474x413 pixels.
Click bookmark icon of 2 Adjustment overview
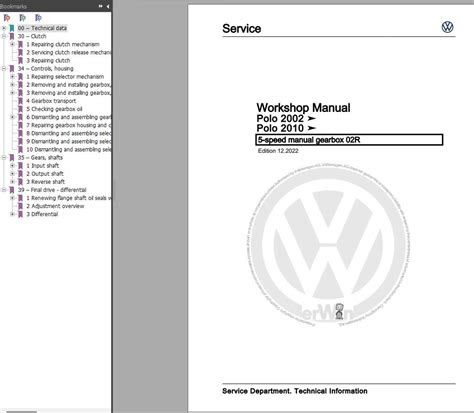[x=20, y=206]
